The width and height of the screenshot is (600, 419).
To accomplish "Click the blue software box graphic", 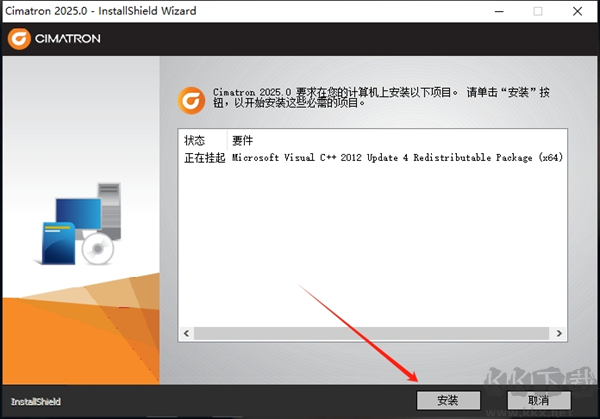I will (59, 243).
